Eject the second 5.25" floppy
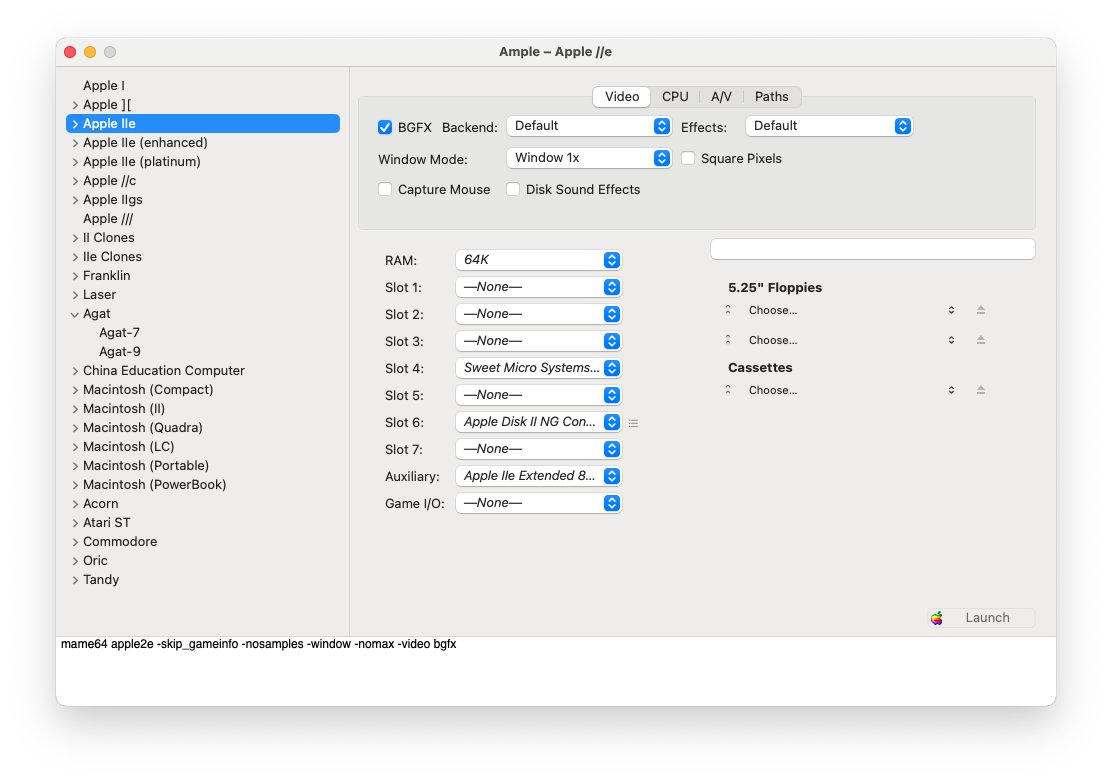This screenshot has width=1112, height=780. [981, 340]
